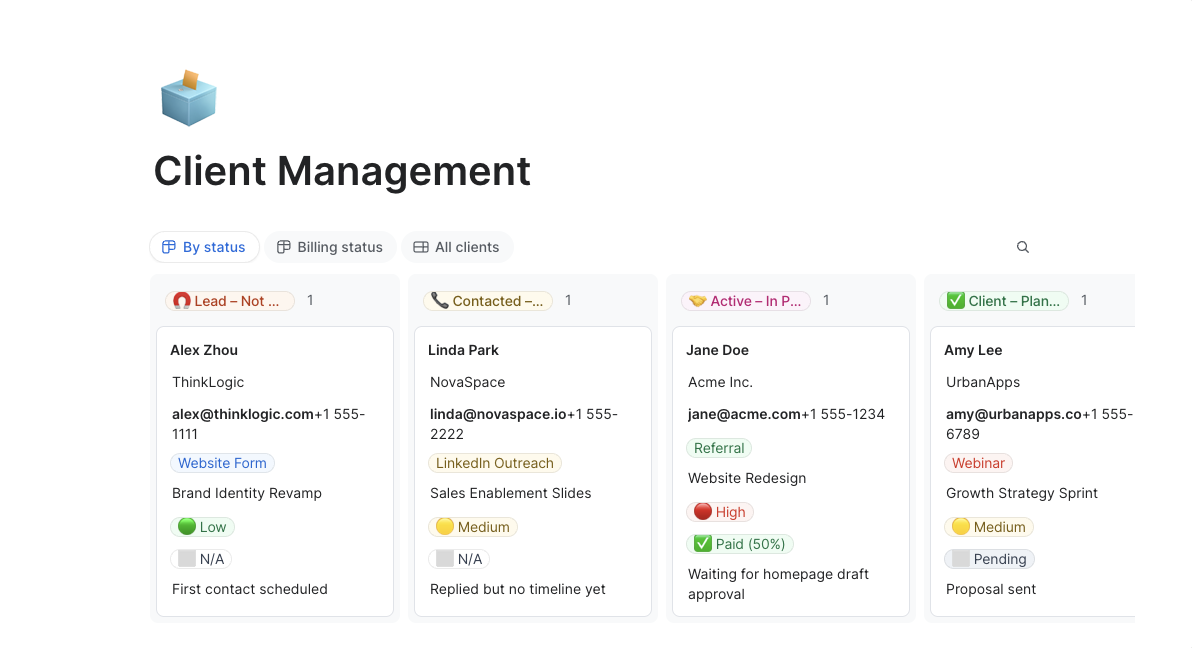The image size is (1192, 648).
Task: Click the Paid (50%) checkmark tag
Action: pos(740,544)
